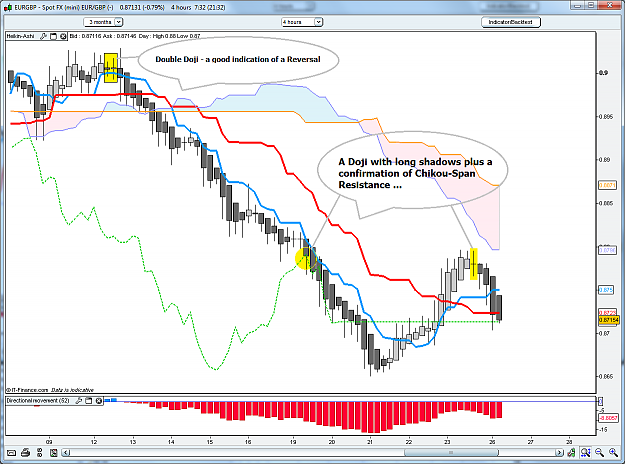The height and width of the screenshot is (464, 625).
Task: Click the Heikin-Ashi panel label
Action: click(20, 36)
